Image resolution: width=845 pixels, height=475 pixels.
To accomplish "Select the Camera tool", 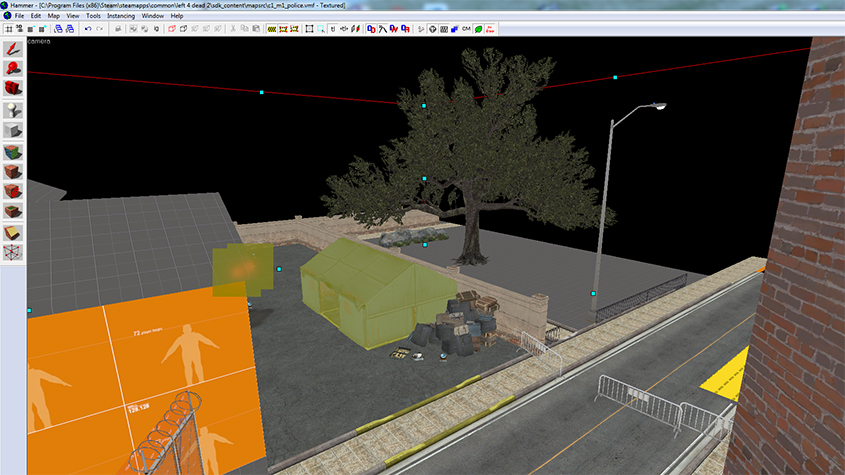I will (13, 88).
